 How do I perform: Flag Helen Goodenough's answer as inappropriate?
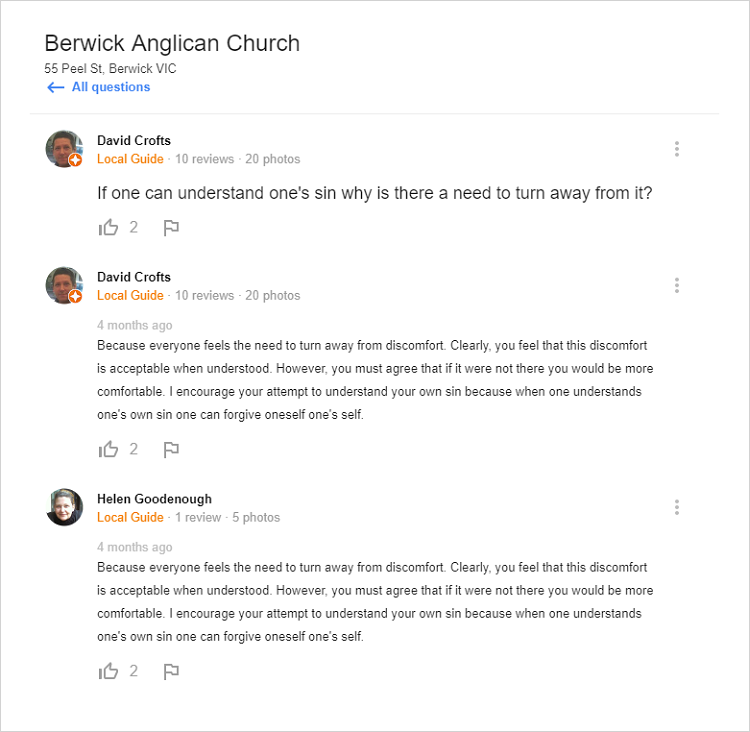(171, 672)
